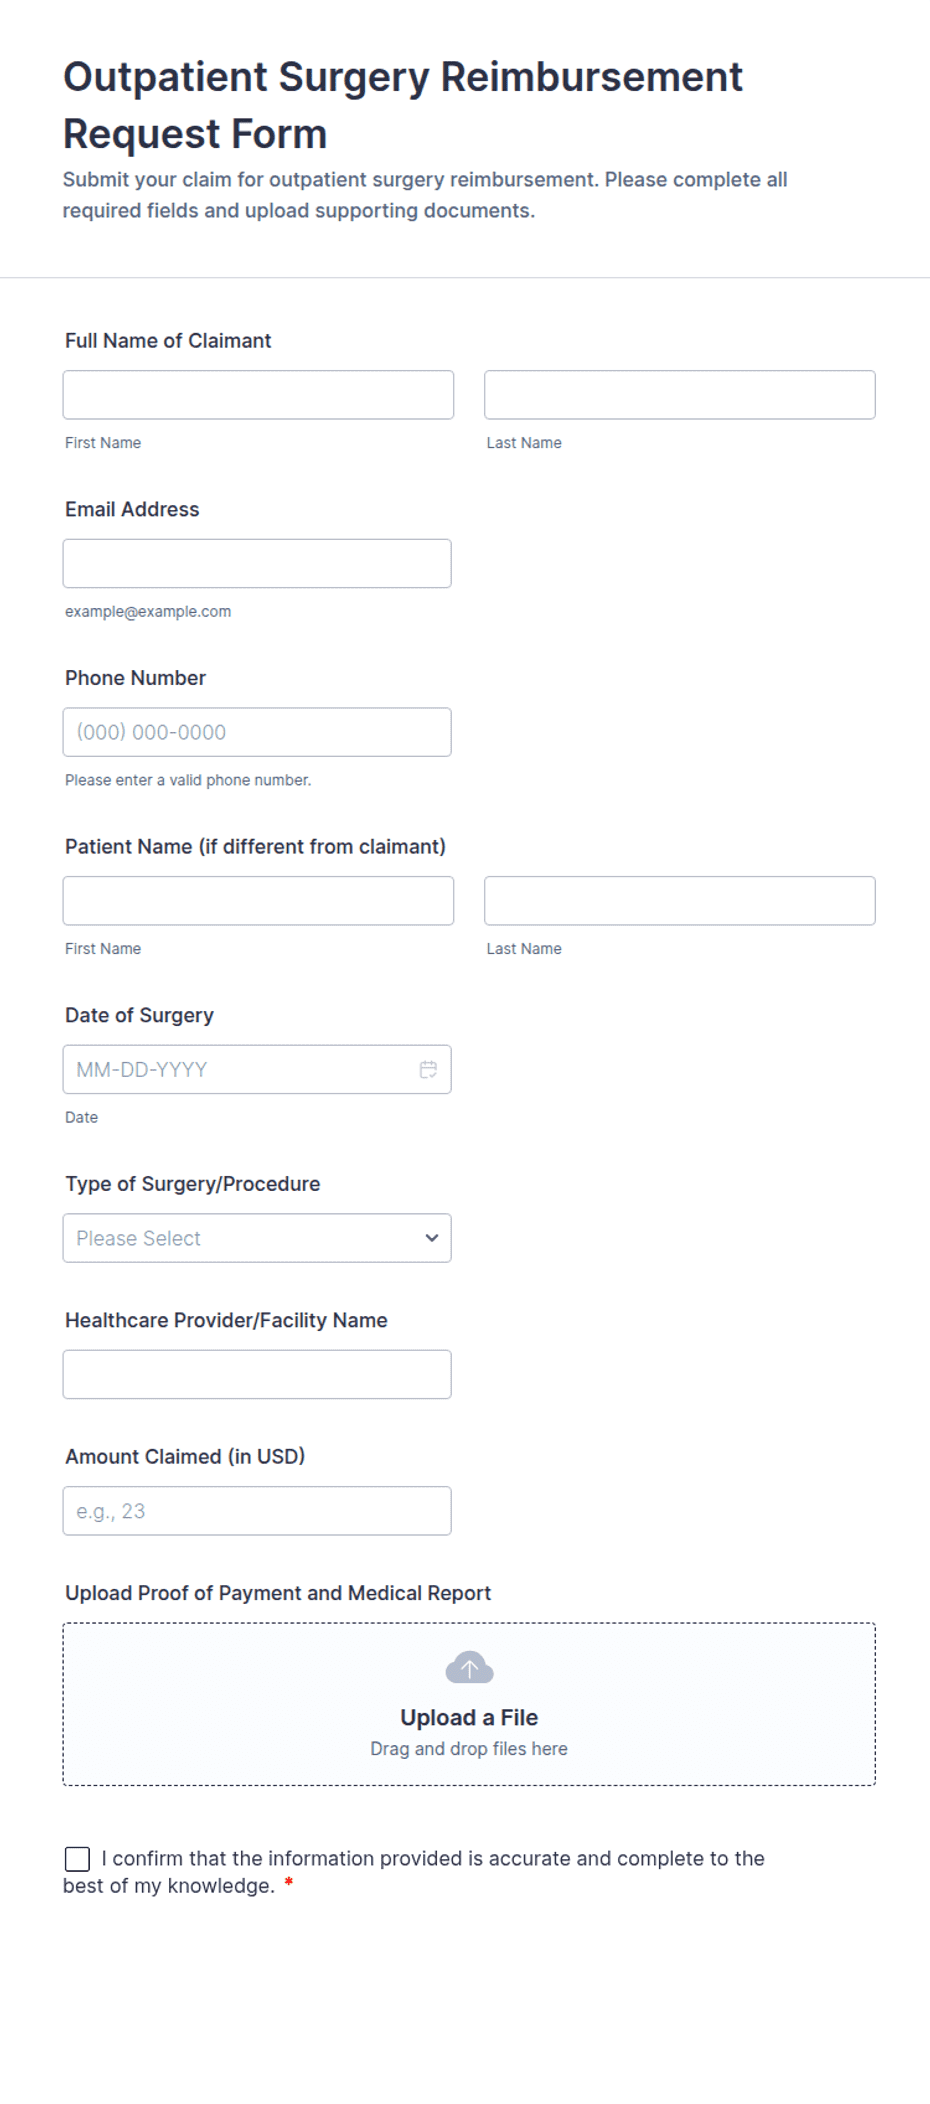Select the Patient Last Name field

(679, 901)
